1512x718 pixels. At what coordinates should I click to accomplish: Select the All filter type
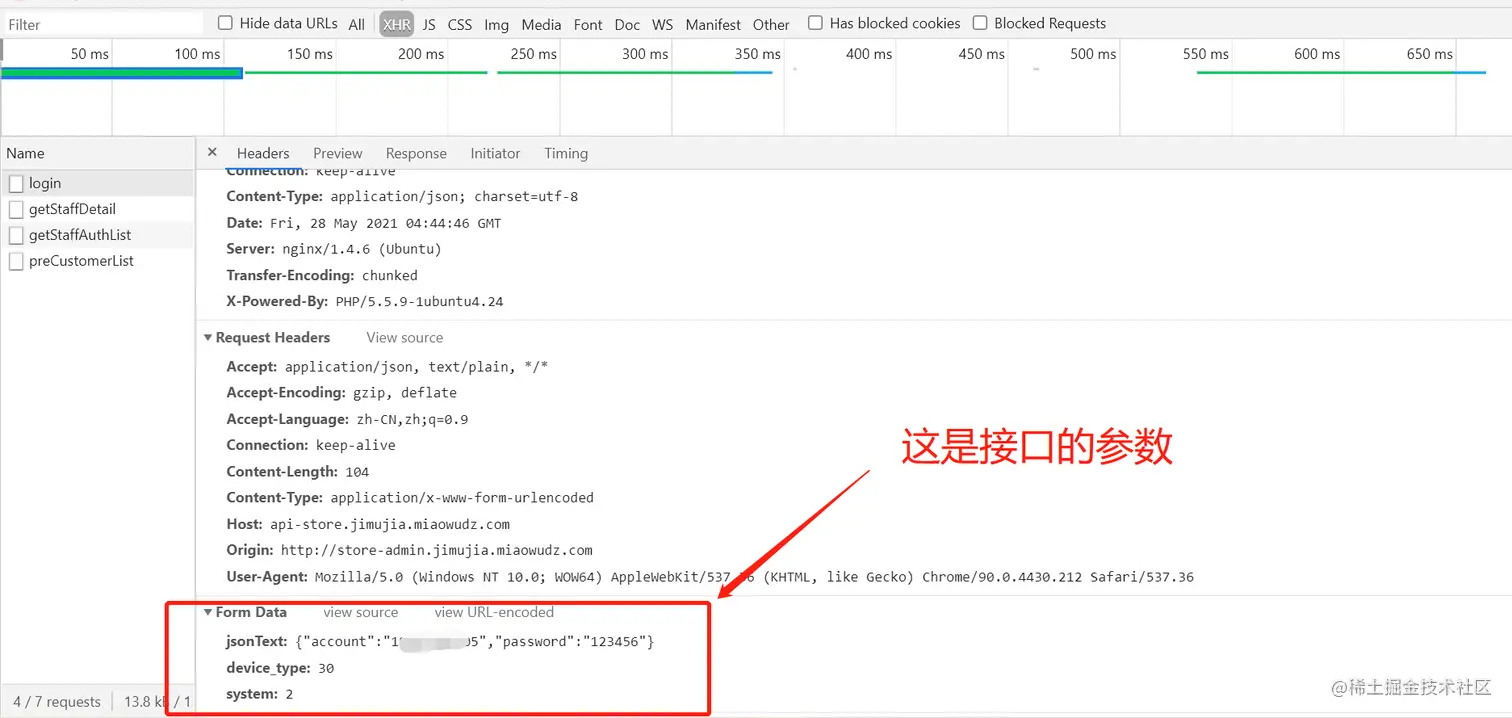pos(356,24)
